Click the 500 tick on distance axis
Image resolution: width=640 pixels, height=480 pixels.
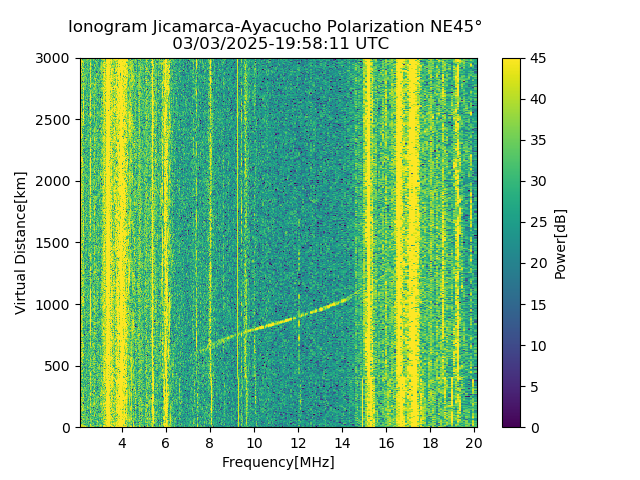pyautogui.click(x=57, y=366)
